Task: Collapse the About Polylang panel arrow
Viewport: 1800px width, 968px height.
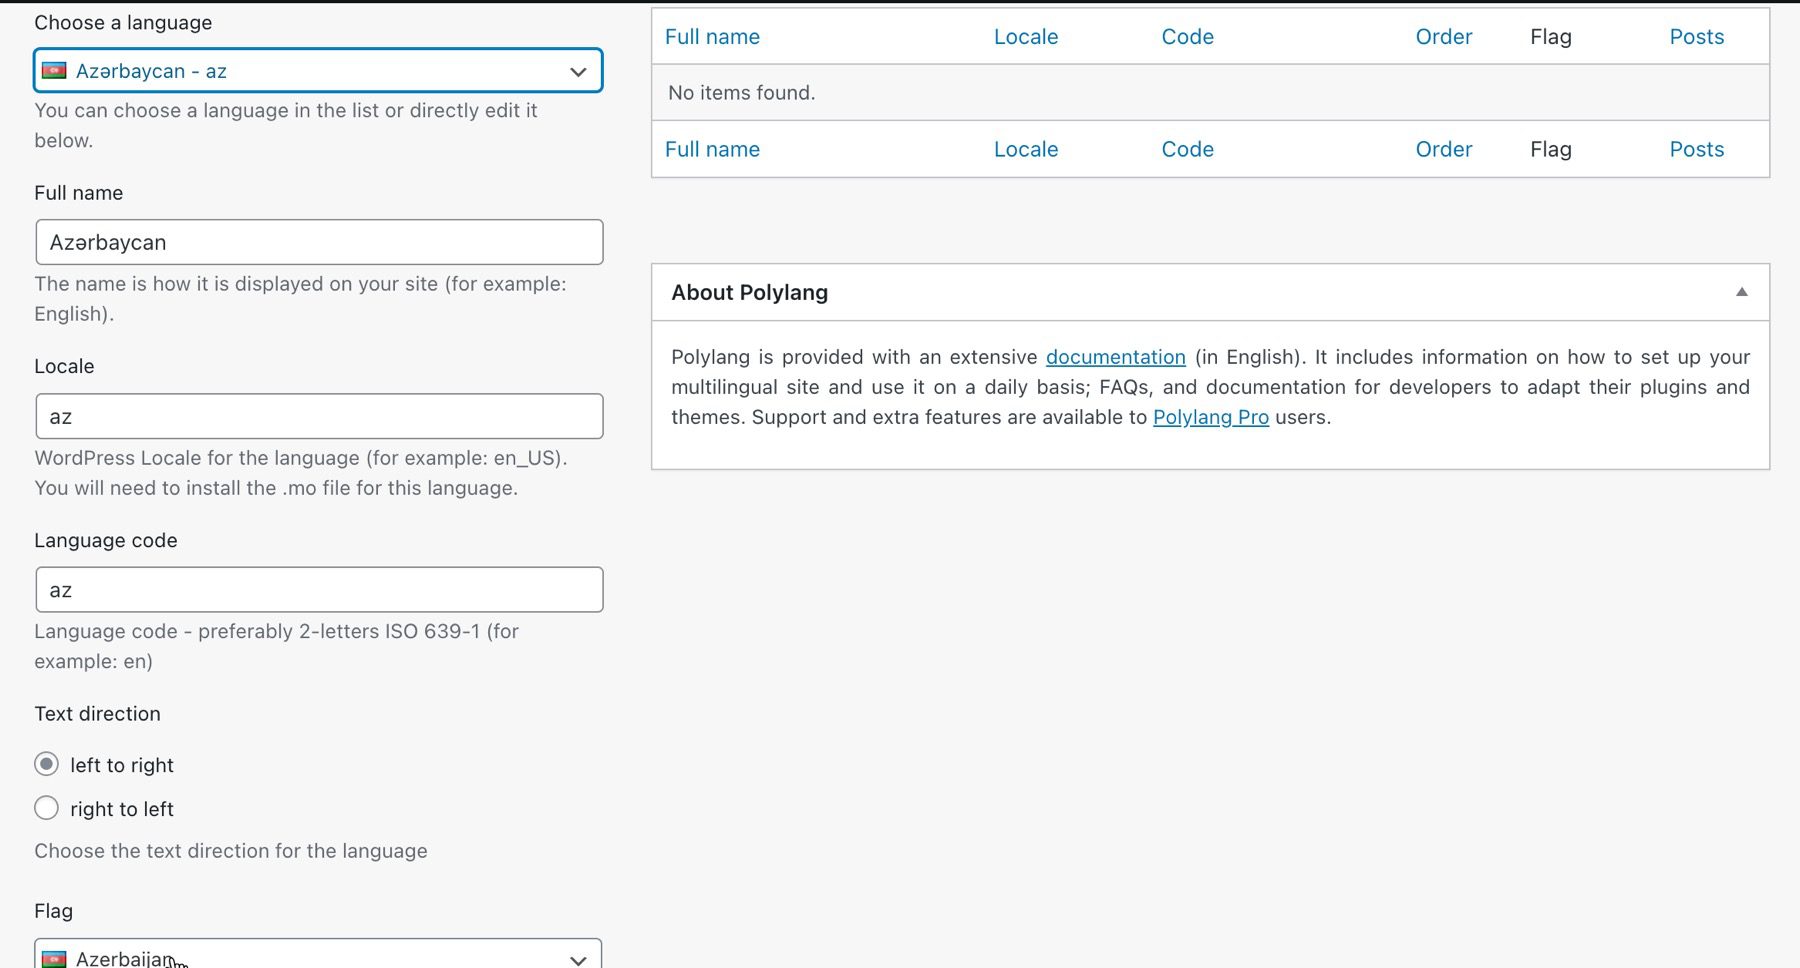Action: [x=1740, y=292]
